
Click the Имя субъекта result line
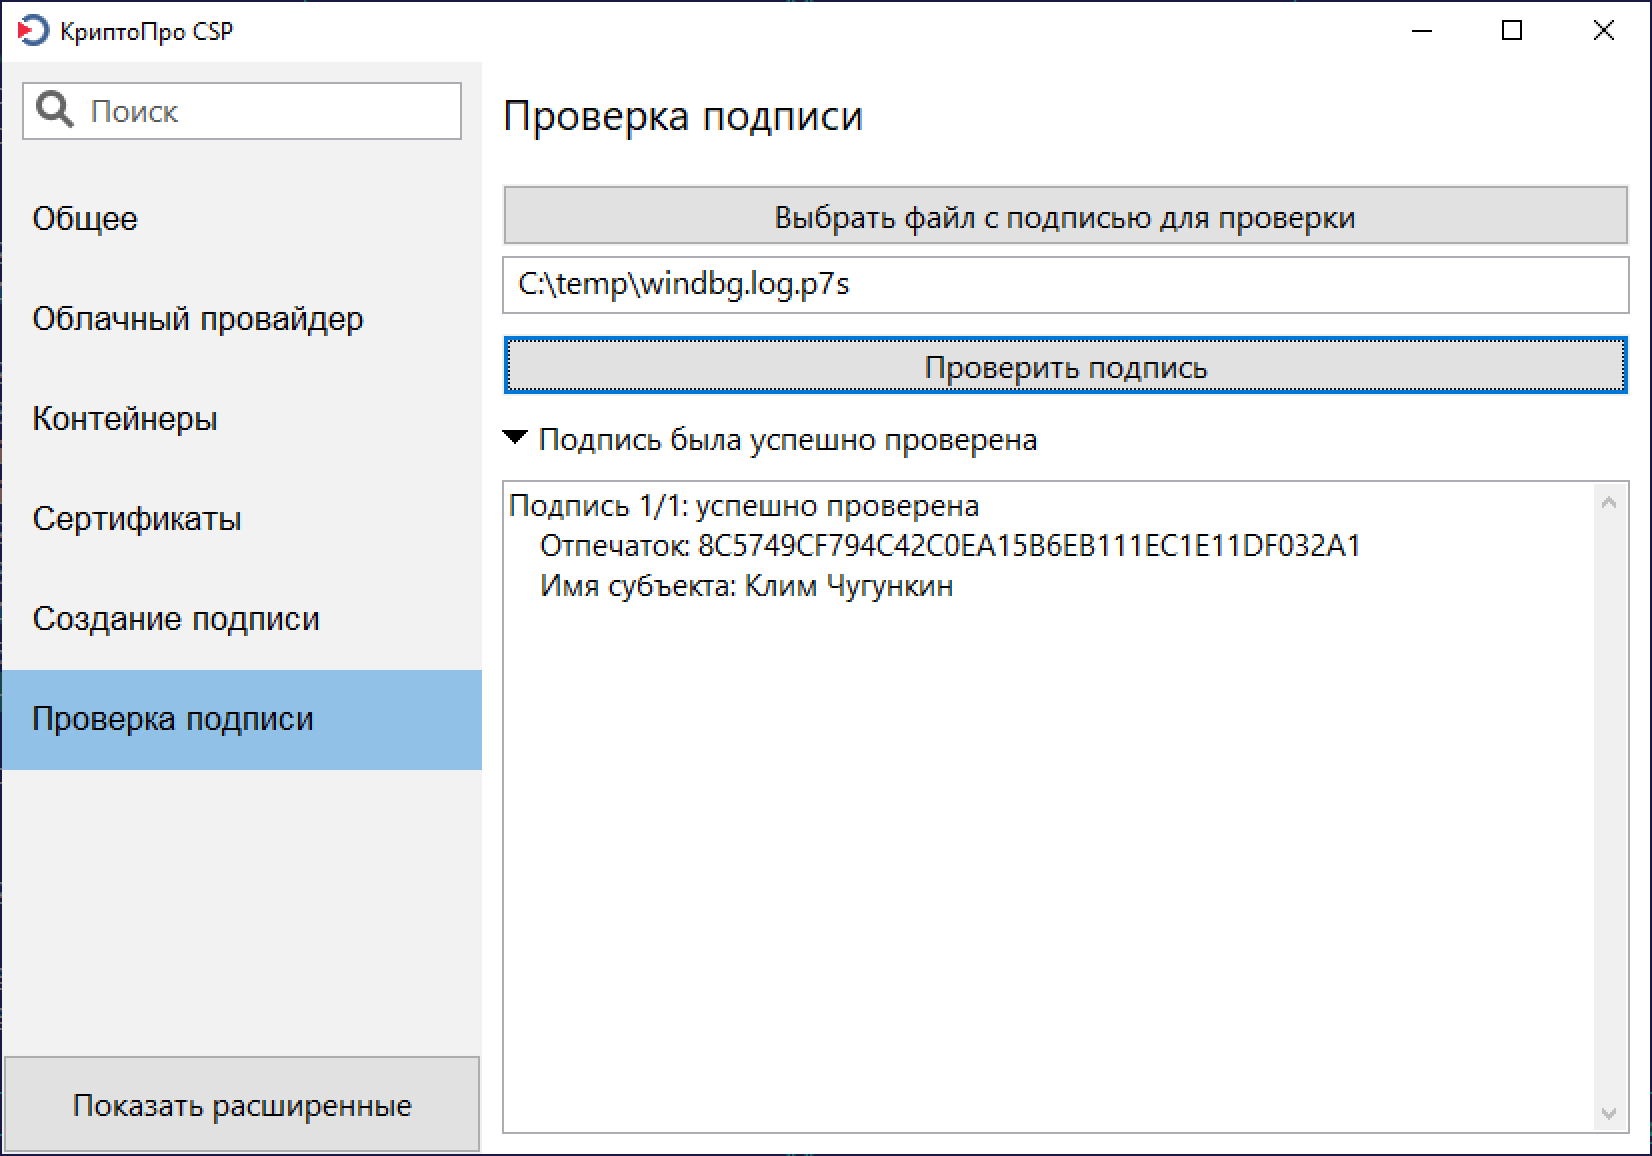coord(746,586)
